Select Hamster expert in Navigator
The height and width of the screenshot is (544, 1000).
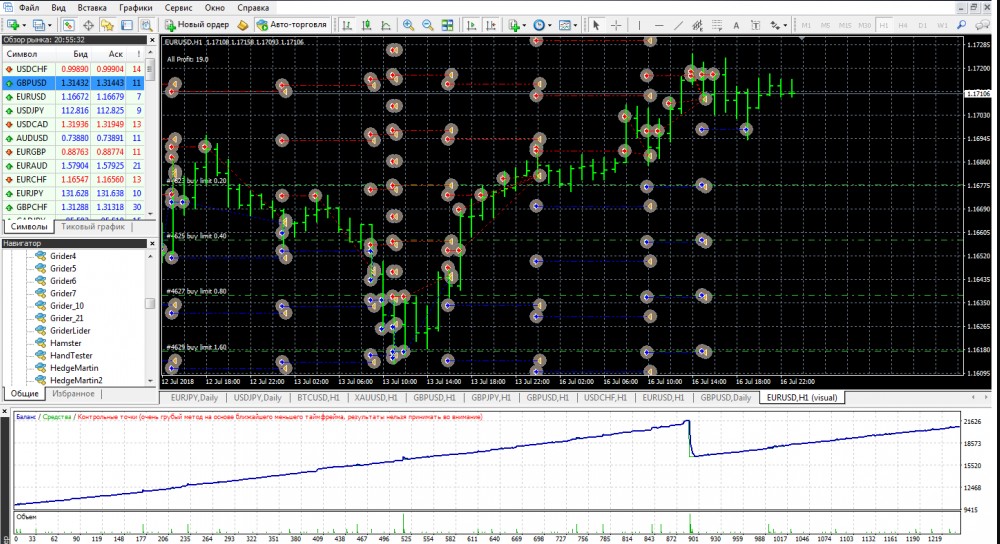pos(66,343)
